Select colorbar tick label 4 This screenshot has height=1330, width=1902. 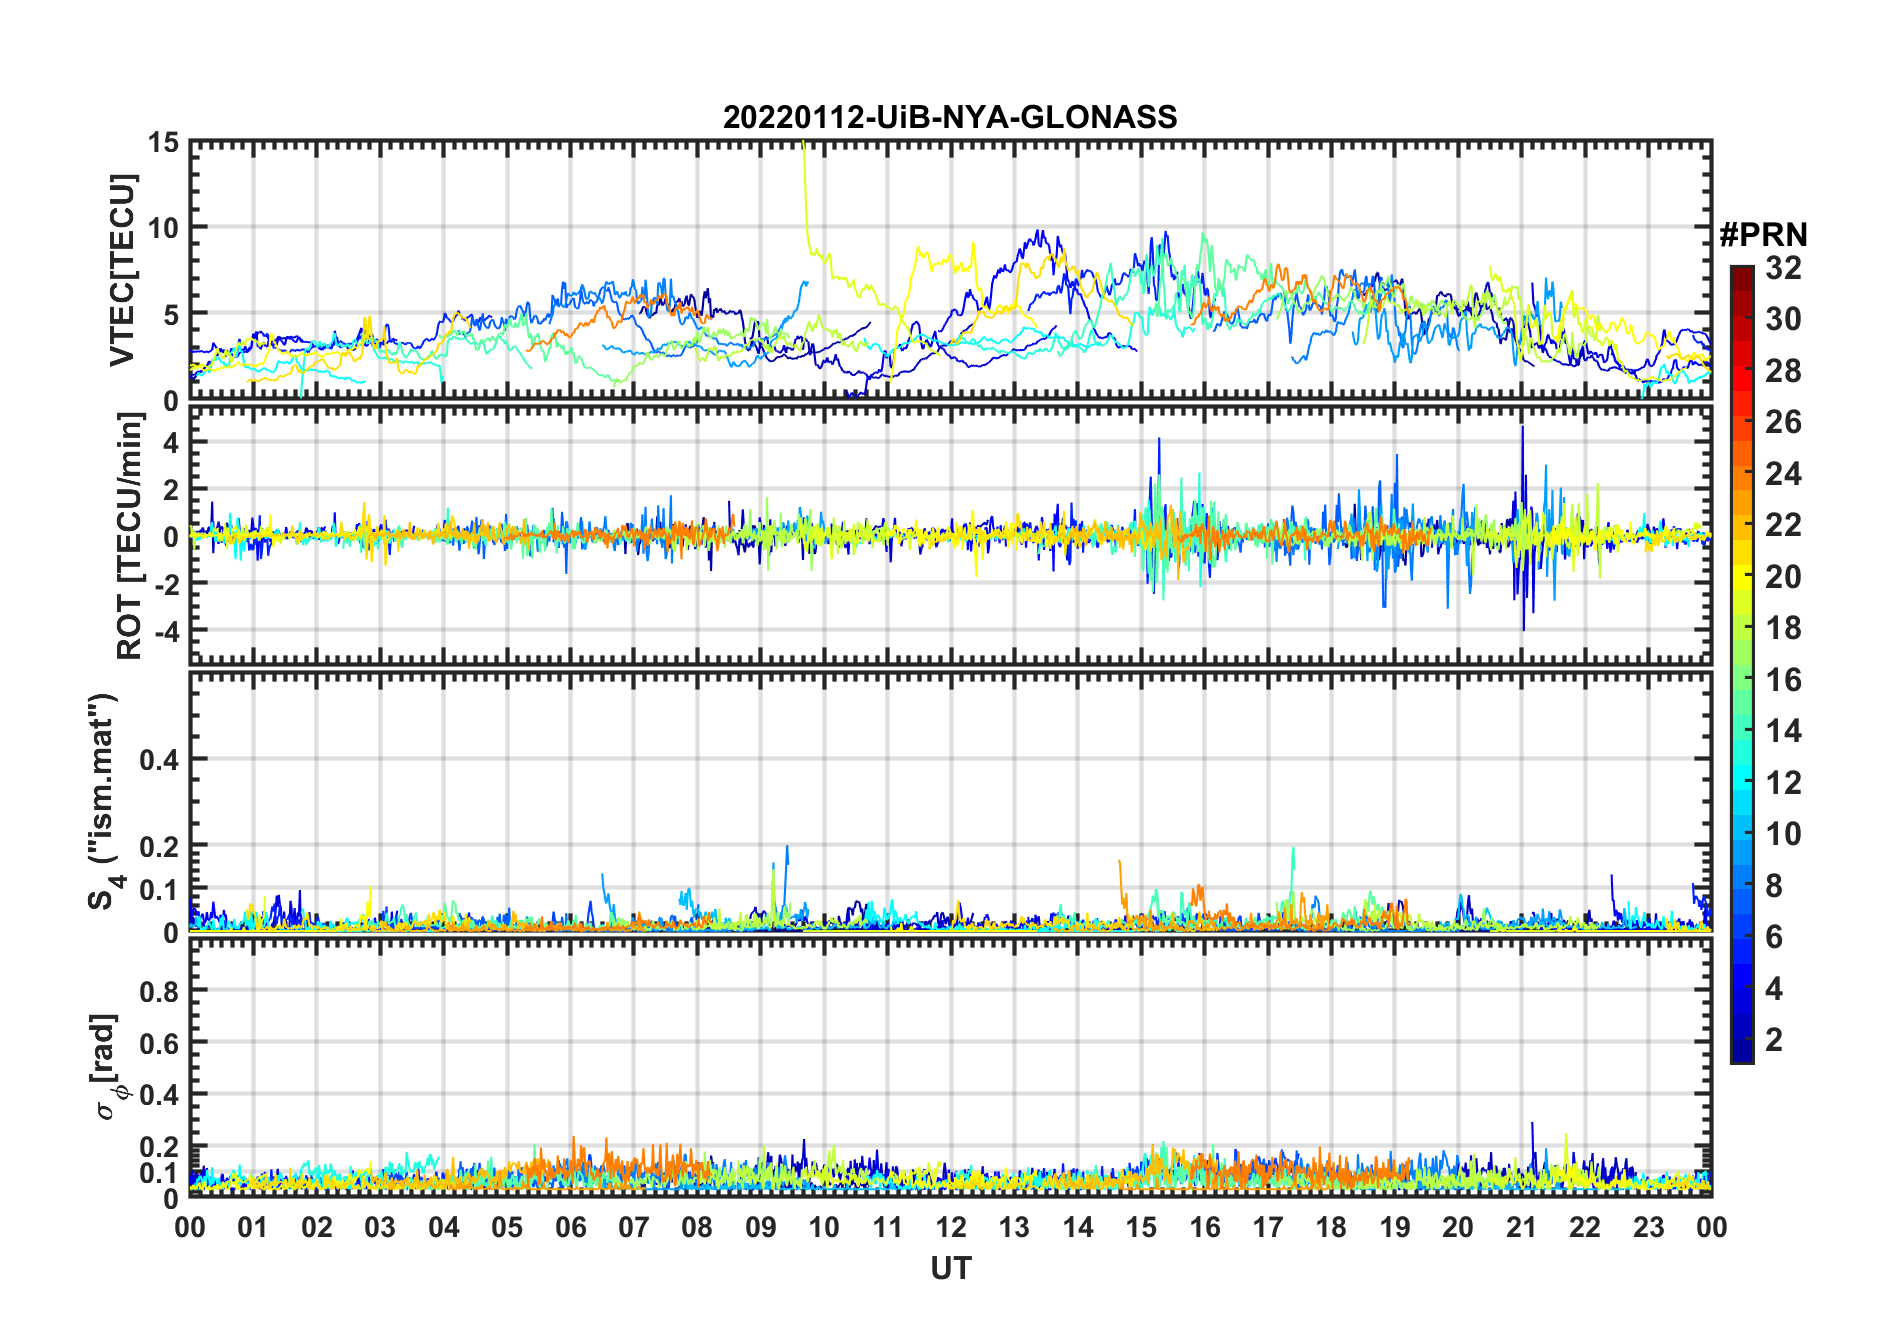click(x=1774, y=989)
